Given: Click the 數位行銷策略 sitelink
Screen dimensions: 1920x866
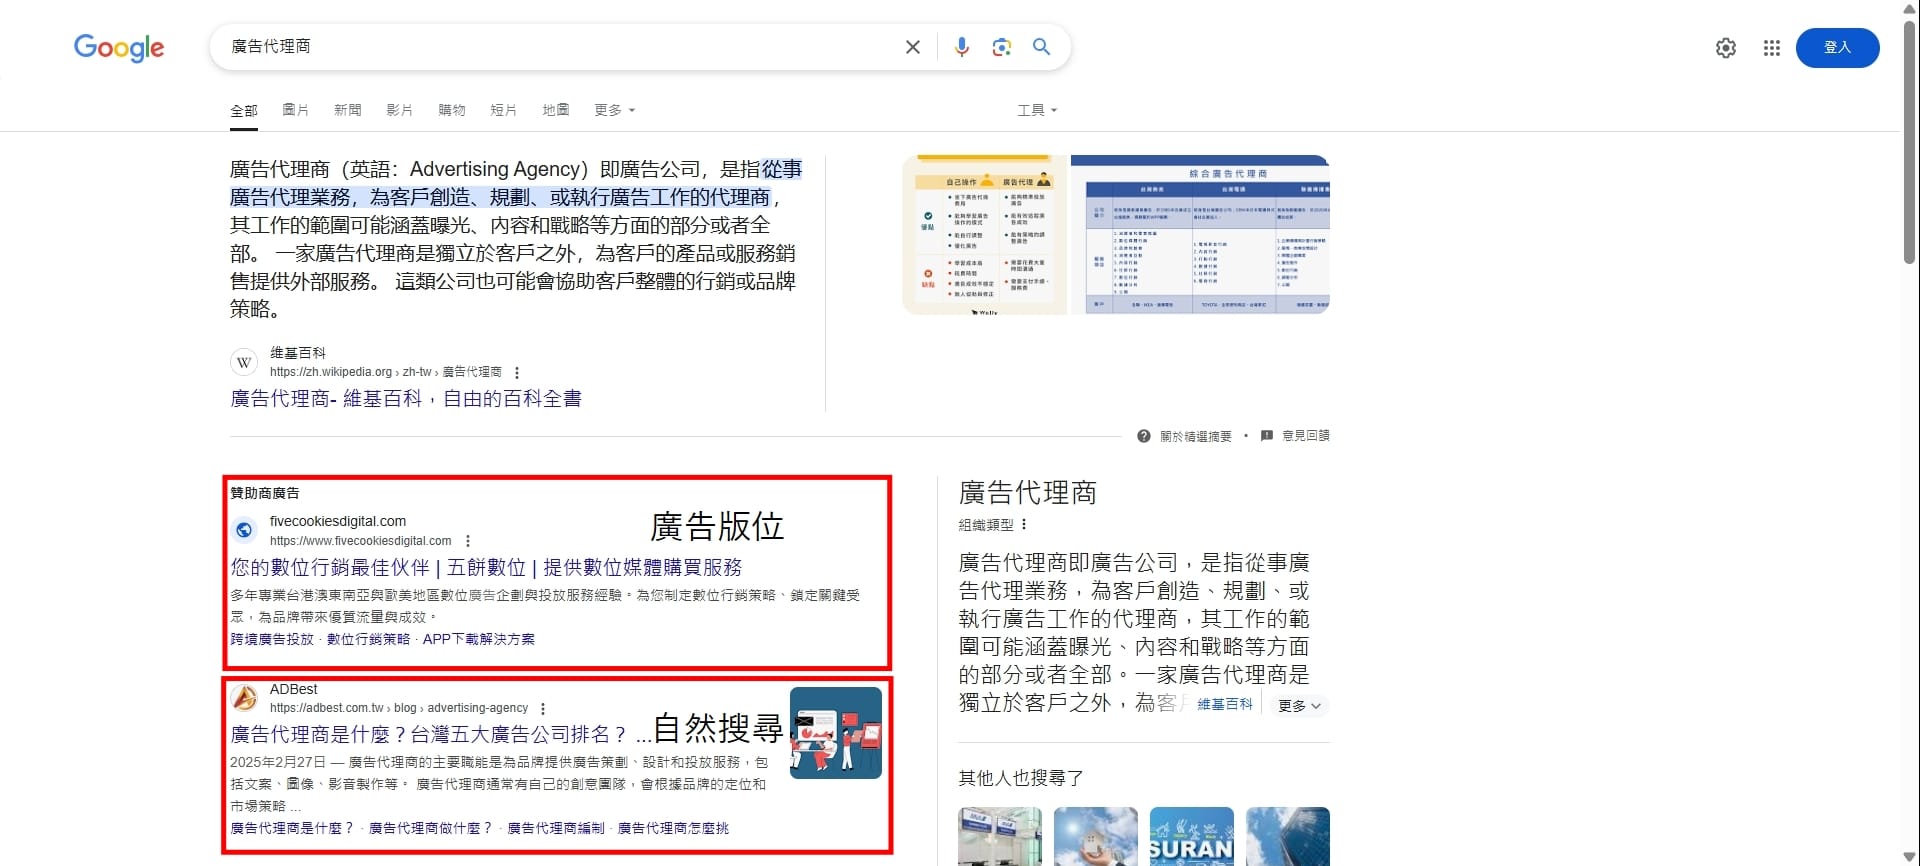Looking at the screenshot, I should coord(368,639).
